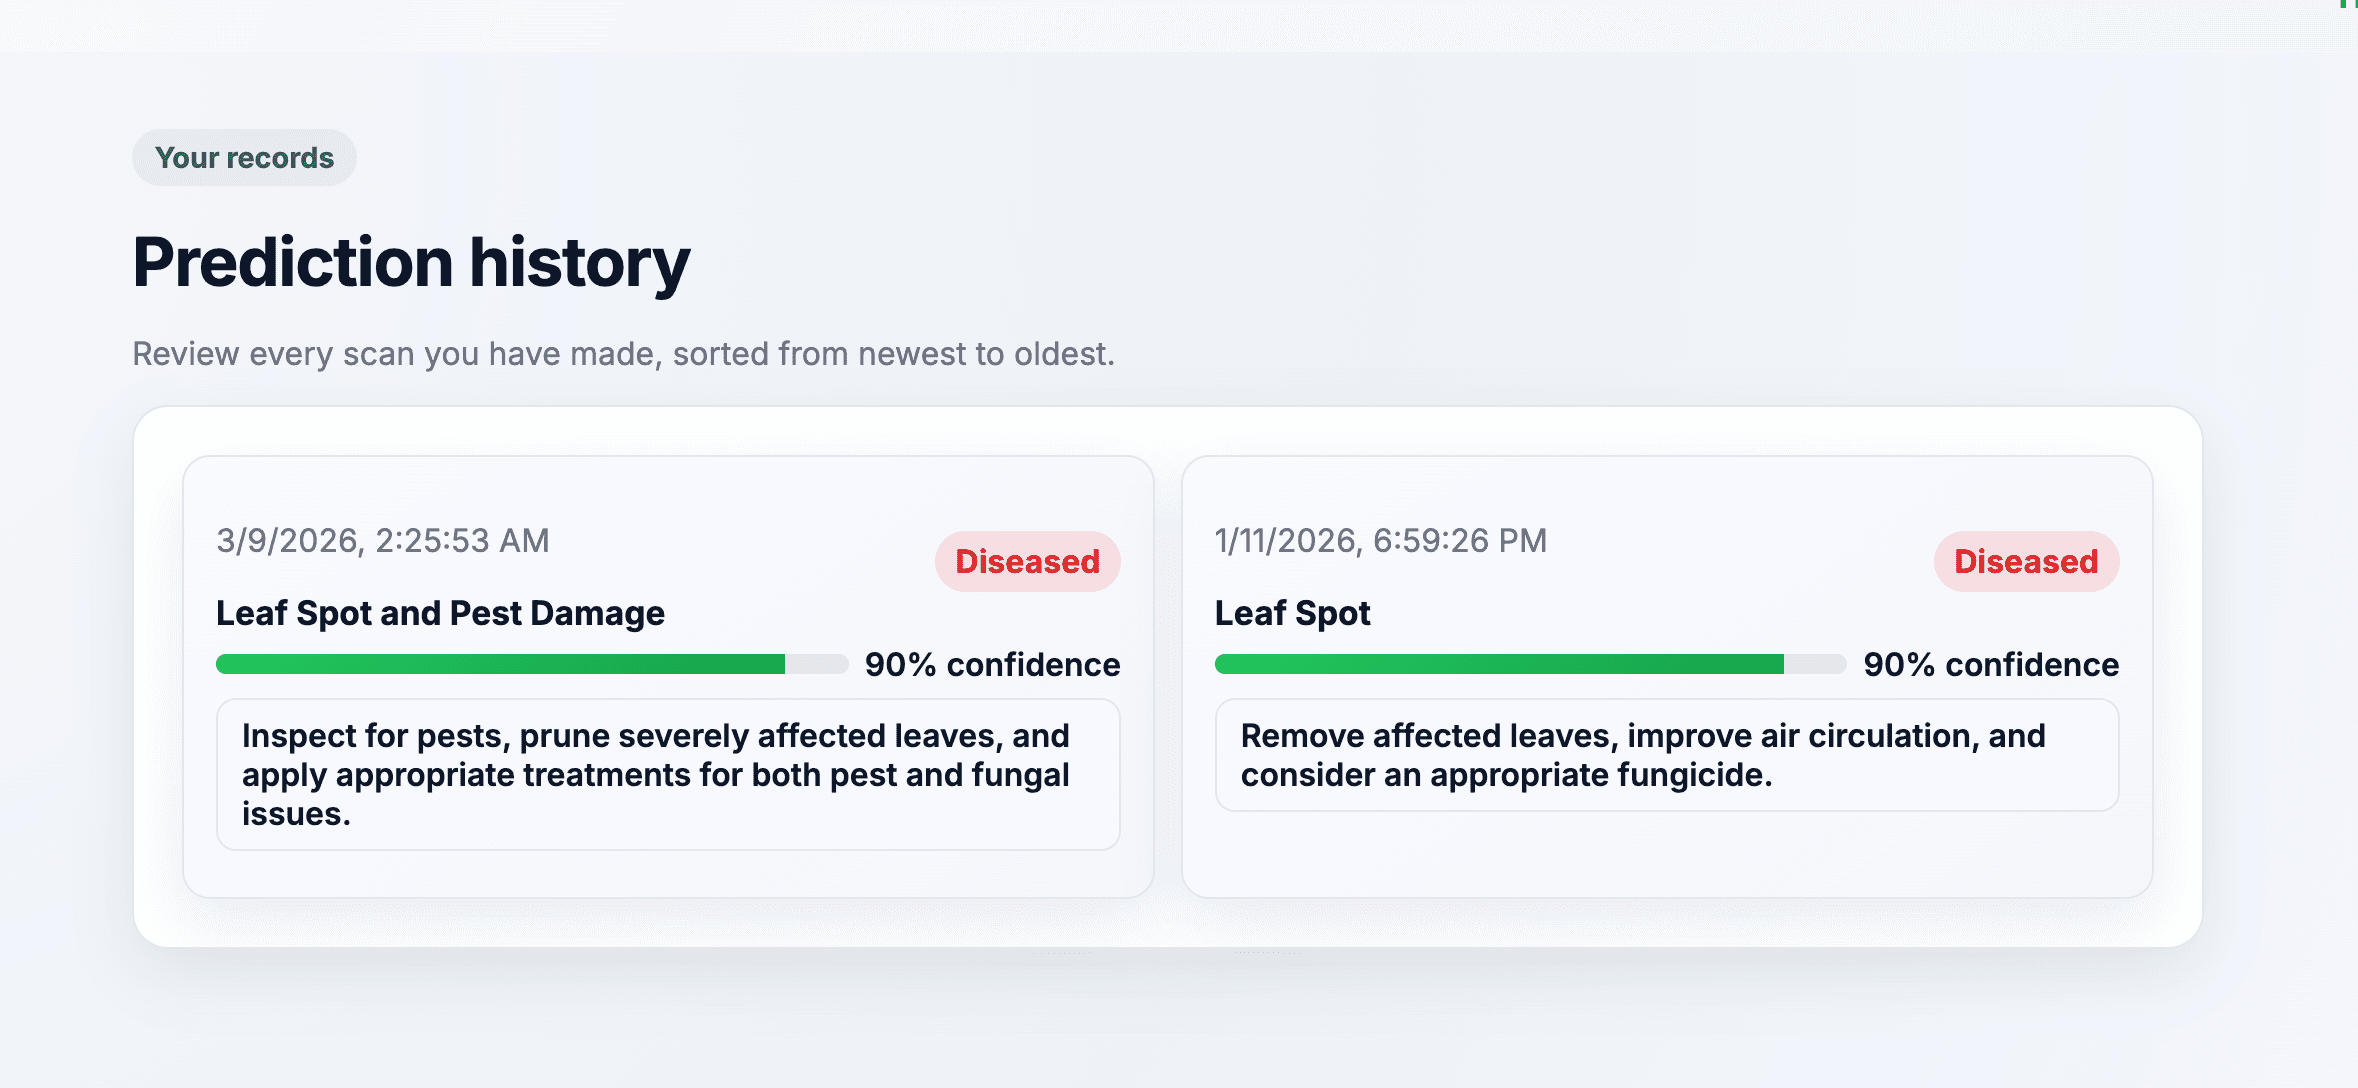Click the 1/11/2026 timestamp

click(1379, 540)
